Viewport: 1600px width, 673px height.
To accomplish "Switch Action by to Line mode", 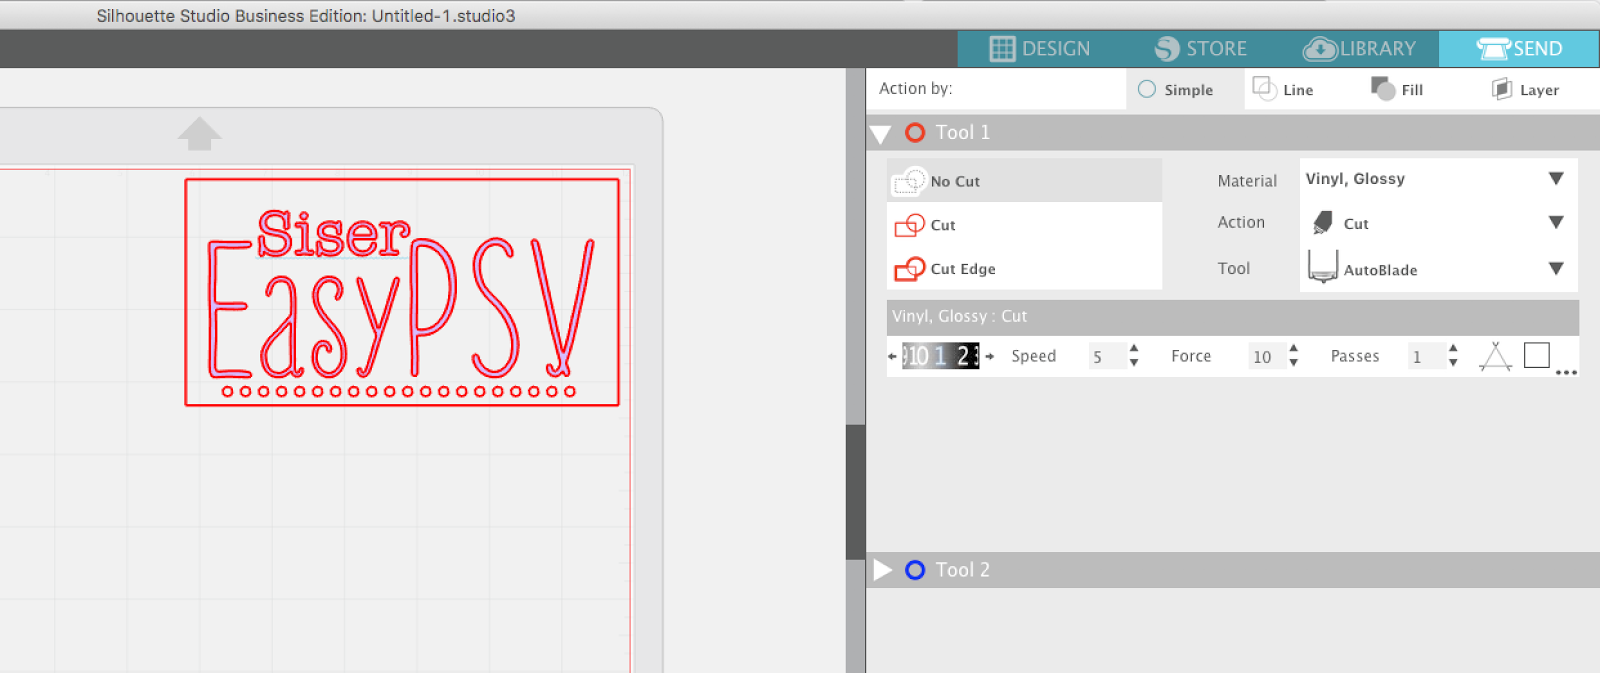I will click(1283, 89).
